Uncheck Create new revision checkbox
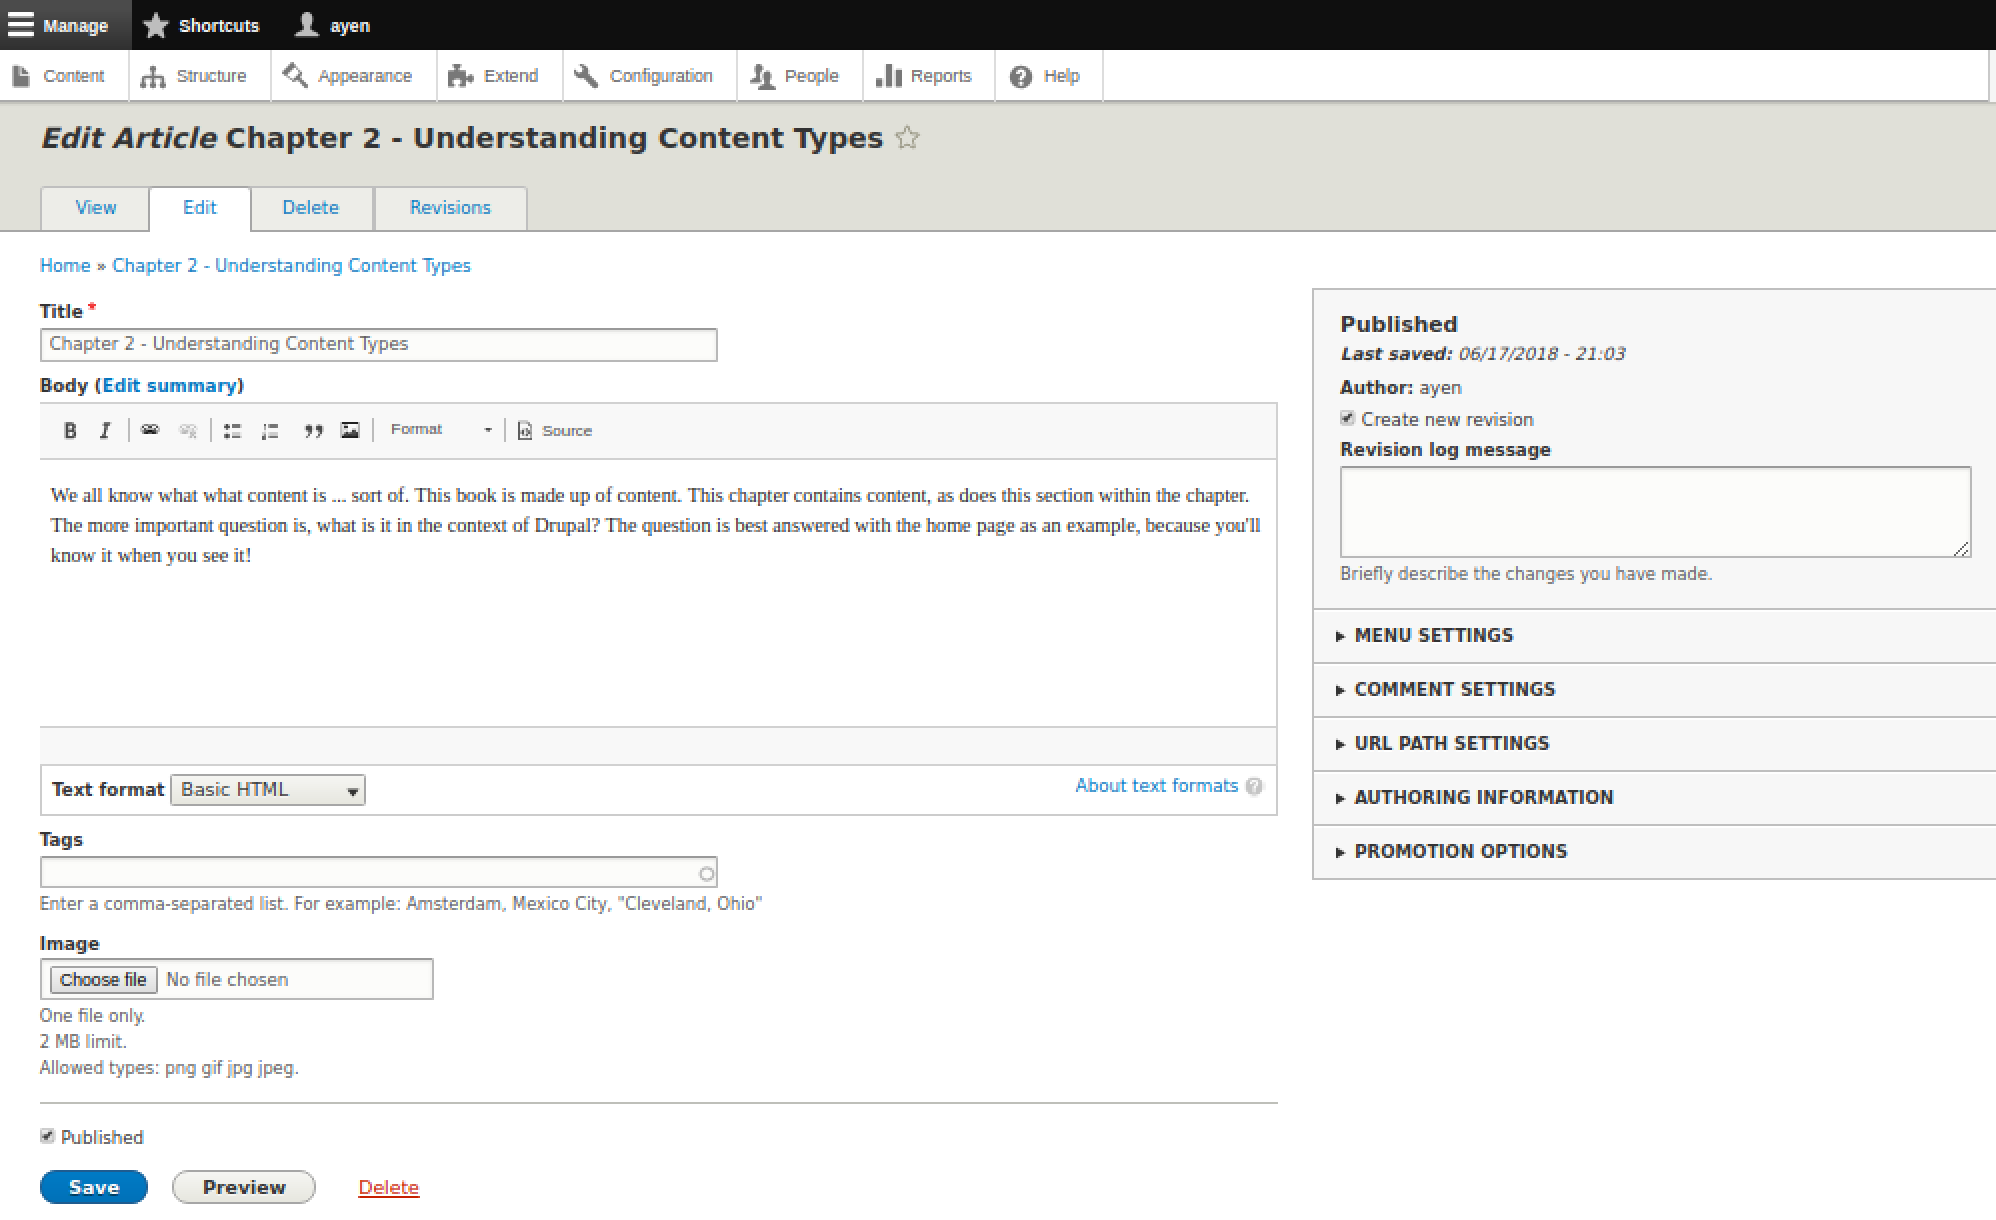The image size is (1996, 1220). point(1347,418)
